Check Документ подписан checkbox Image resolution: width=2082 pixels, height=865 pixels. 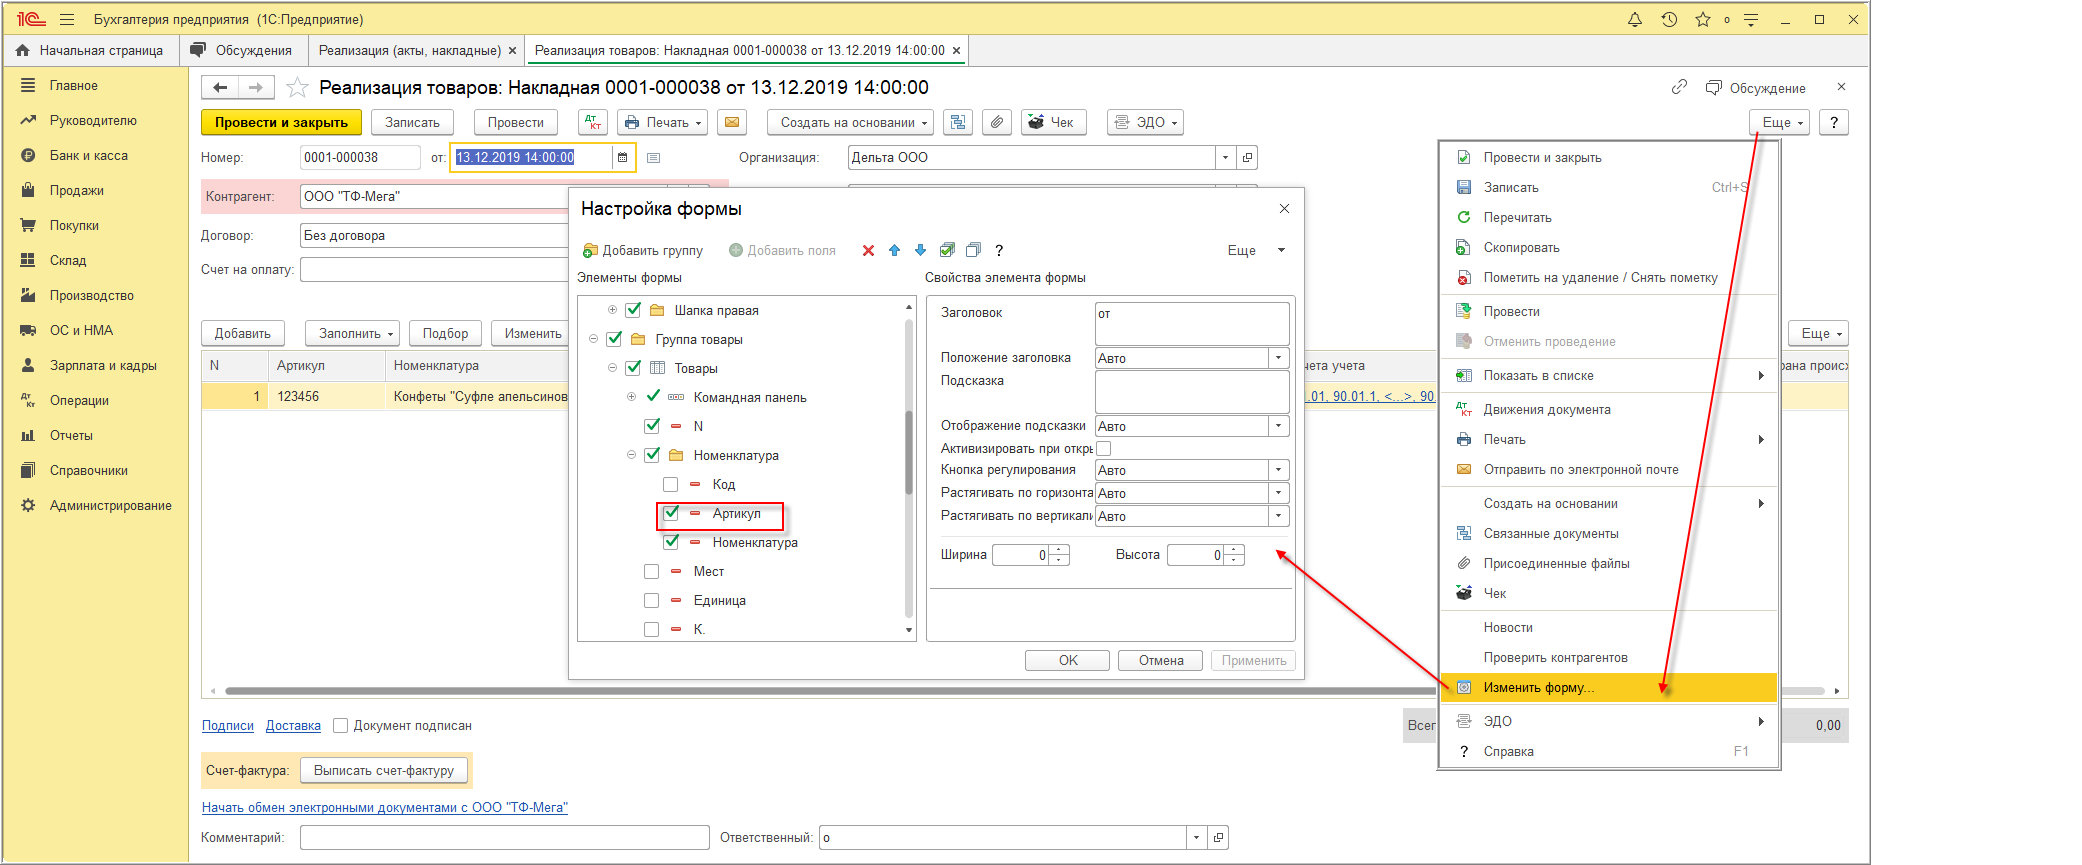[341, 725]
